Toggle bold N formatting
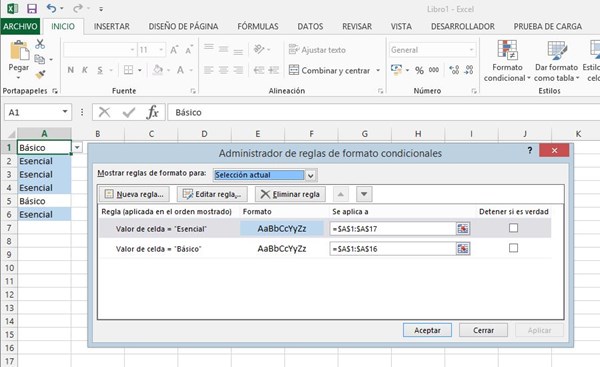 click(70, 70)
